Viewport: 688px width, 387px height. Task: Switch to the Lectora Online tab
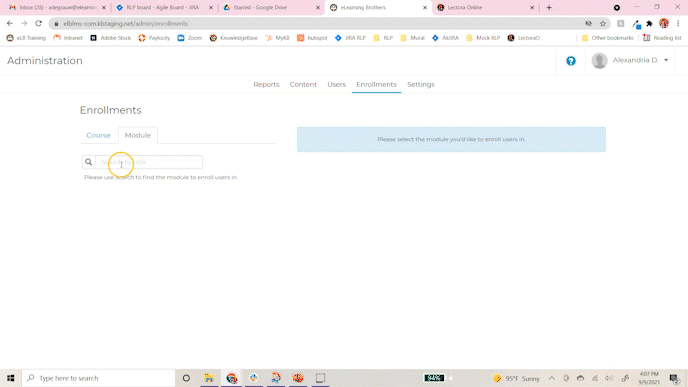tap(485, 7)
